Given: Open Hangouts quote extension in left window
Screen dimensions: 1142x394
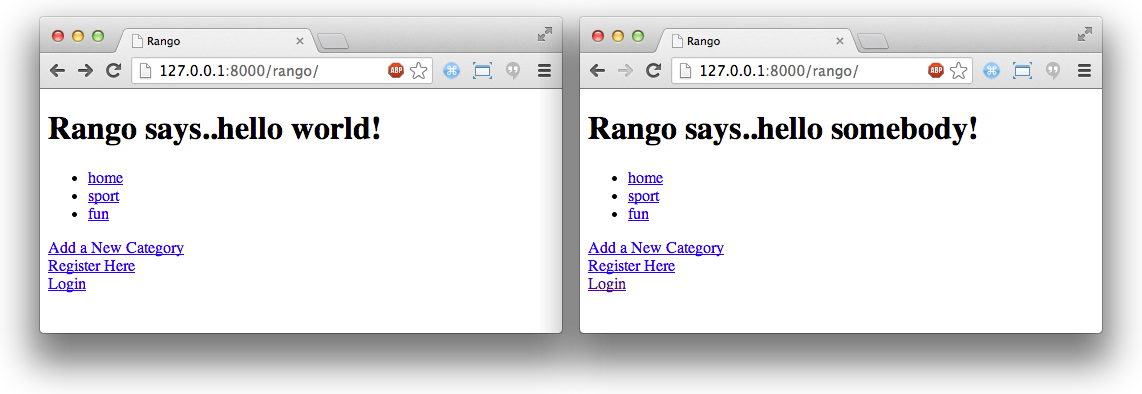Looking at the screenshot, I should (513, 71).
